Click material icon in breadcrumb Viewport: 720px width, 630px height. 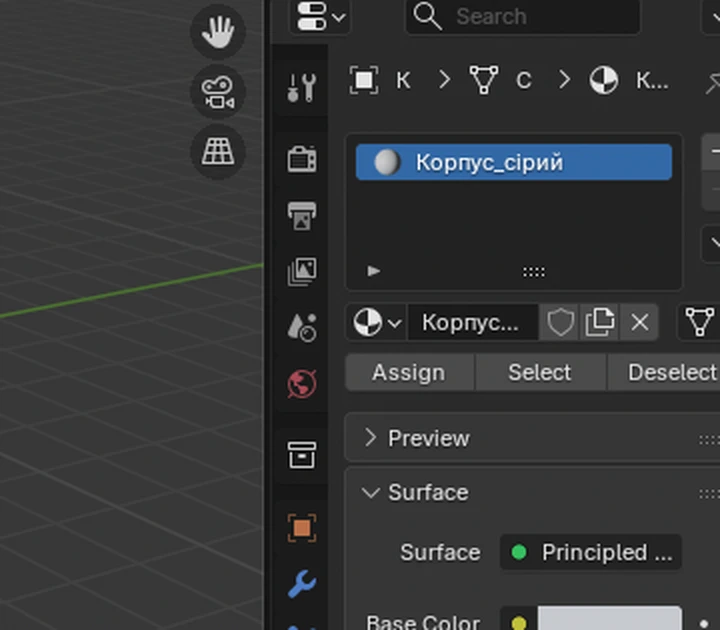pos(604,80)
